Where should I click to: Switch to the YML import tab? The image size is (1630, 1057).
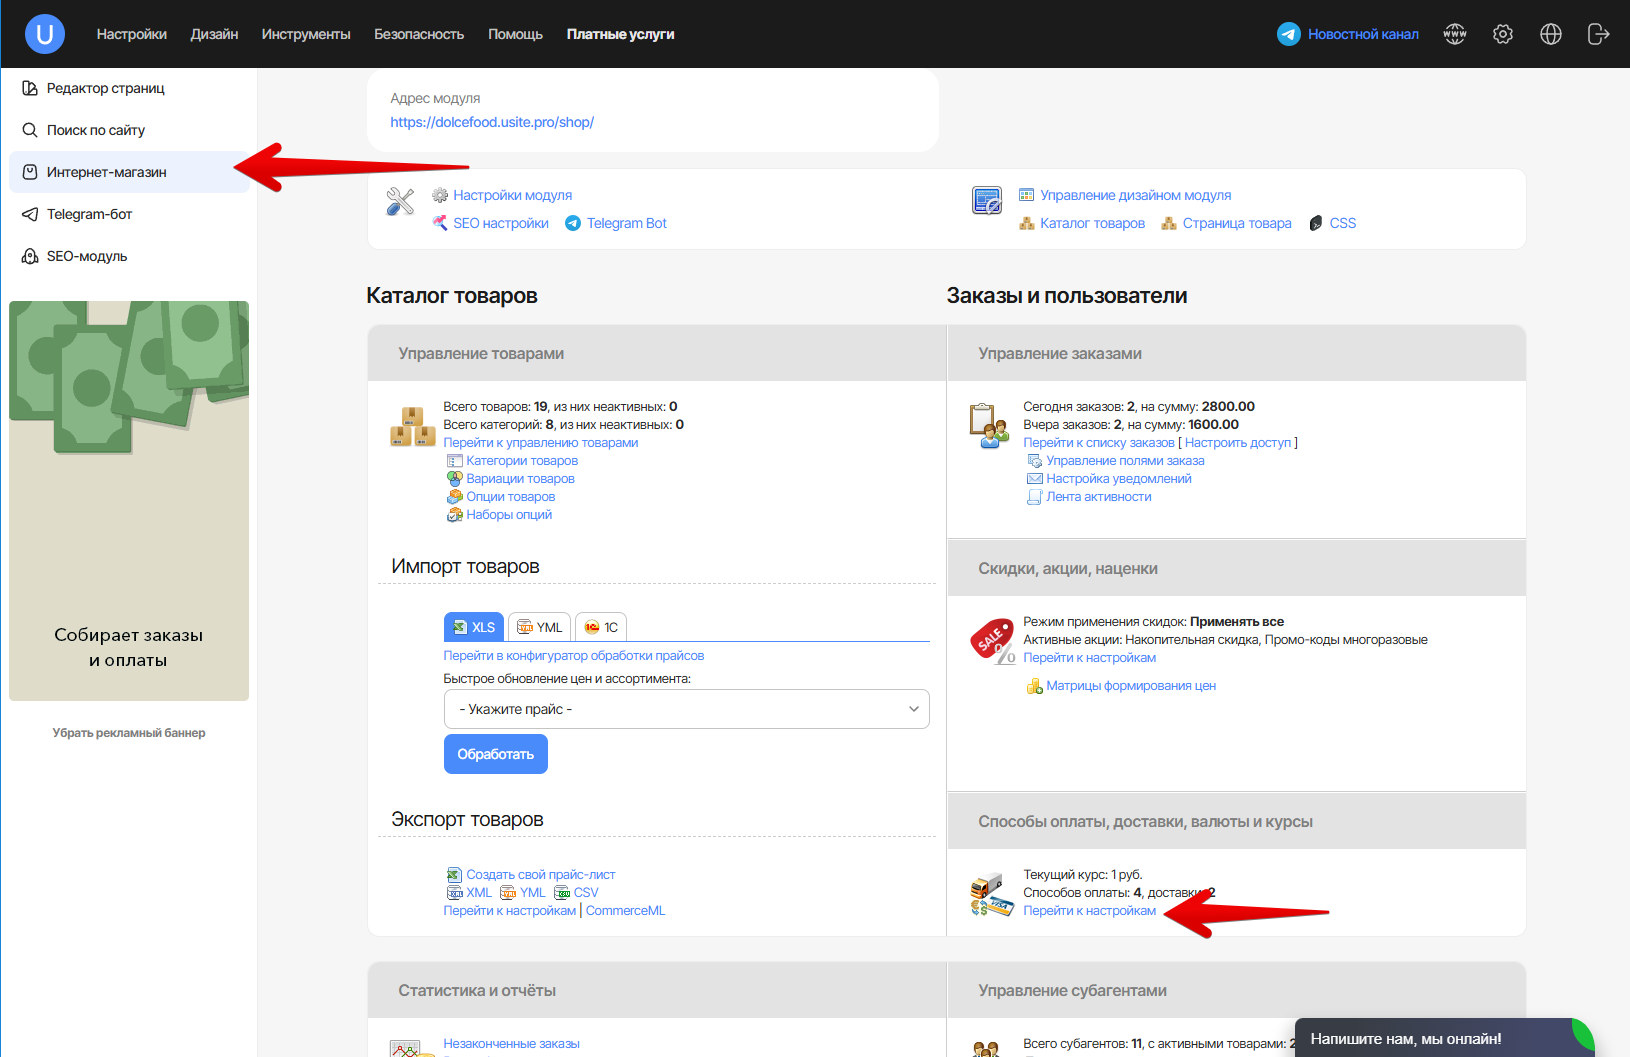[x=539, y=627]
